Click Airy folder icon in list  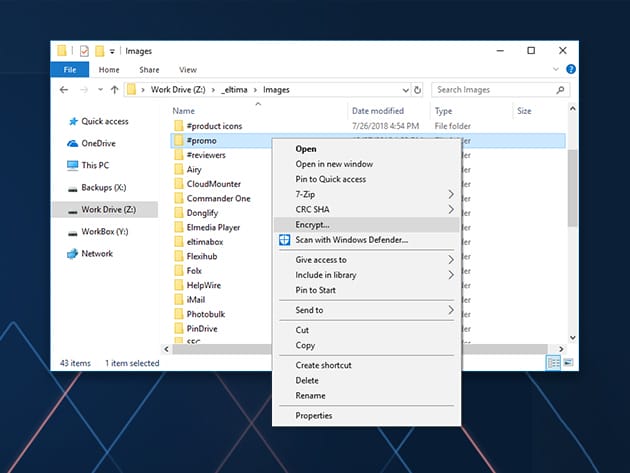click(x=179, y=170)
